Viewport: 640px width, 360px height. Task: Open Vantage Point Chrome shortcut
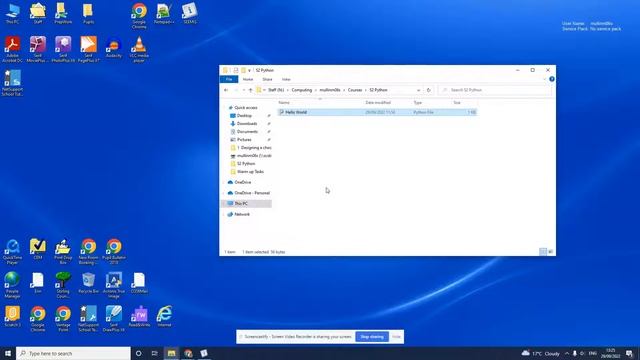point(63,319)
